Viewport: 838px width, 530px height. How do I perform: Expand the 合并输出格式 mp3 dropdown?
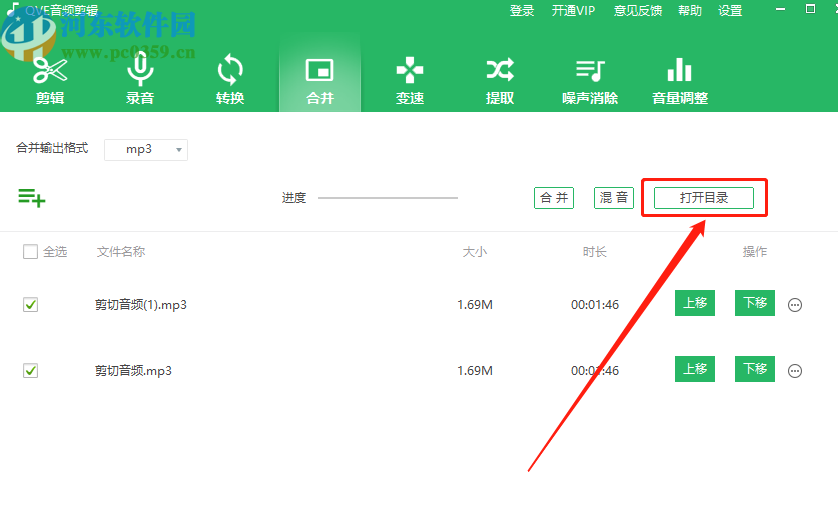[x=146, y=150]
